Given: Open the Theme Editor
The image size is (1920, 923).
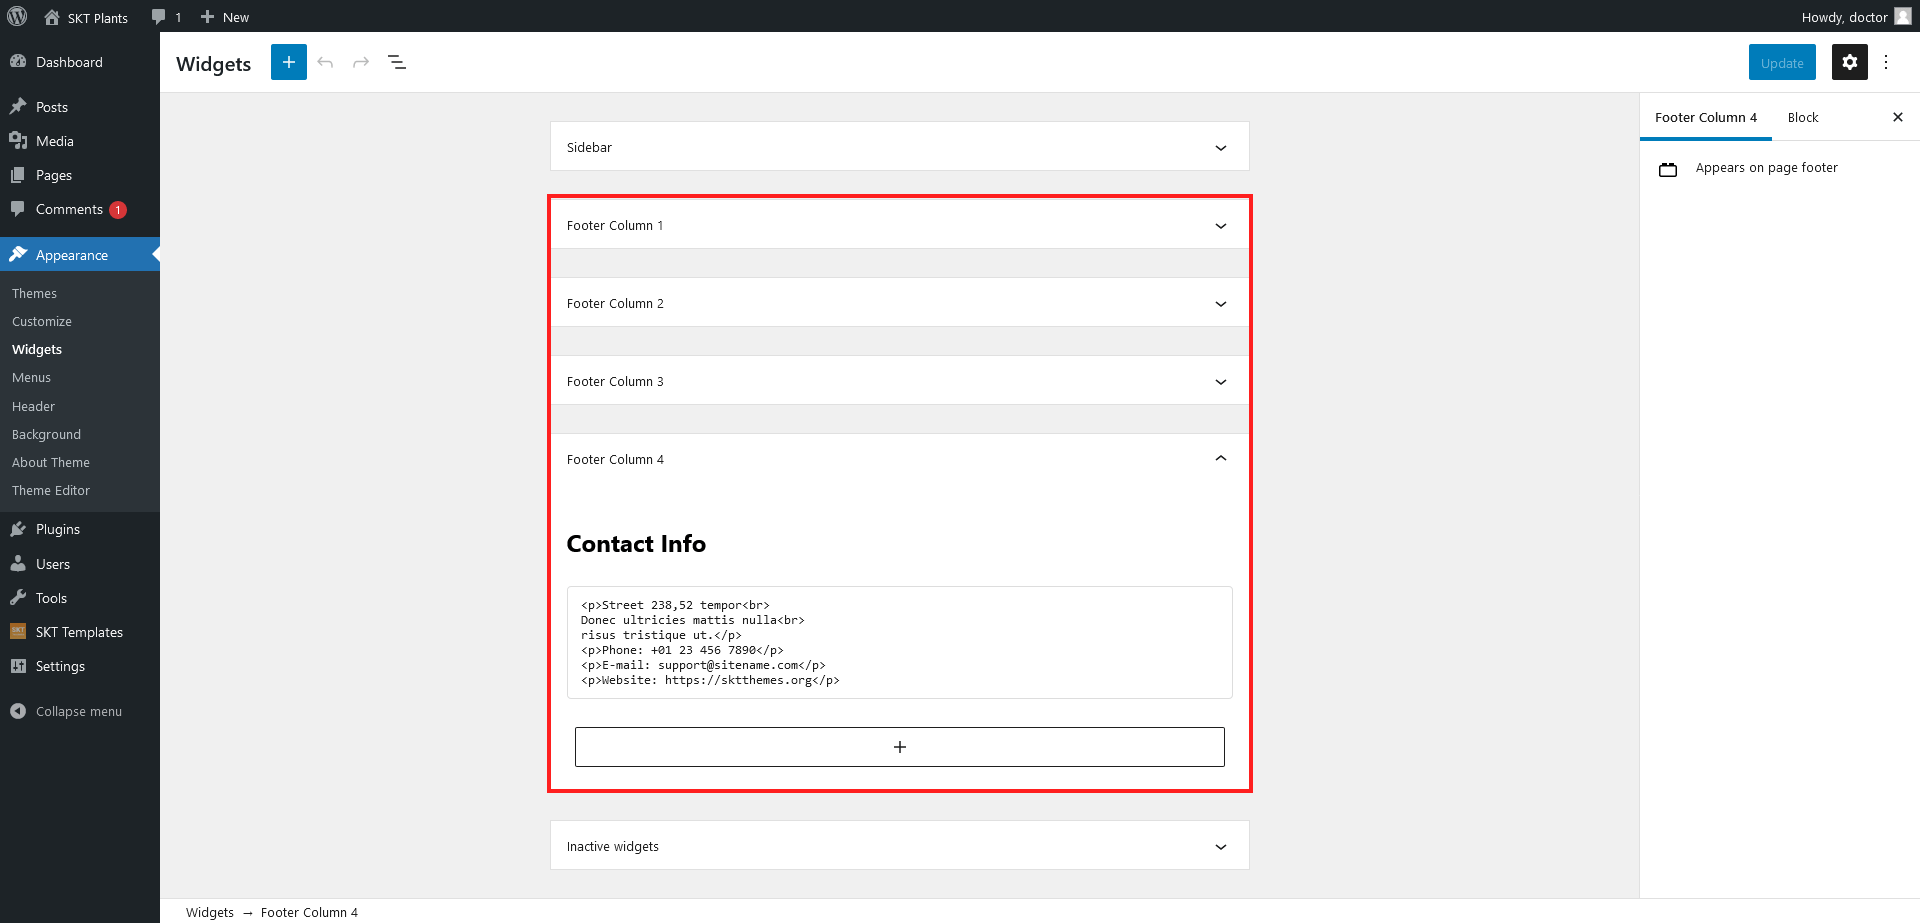Looking at the screenshot, I should click(x=51, y=490).
